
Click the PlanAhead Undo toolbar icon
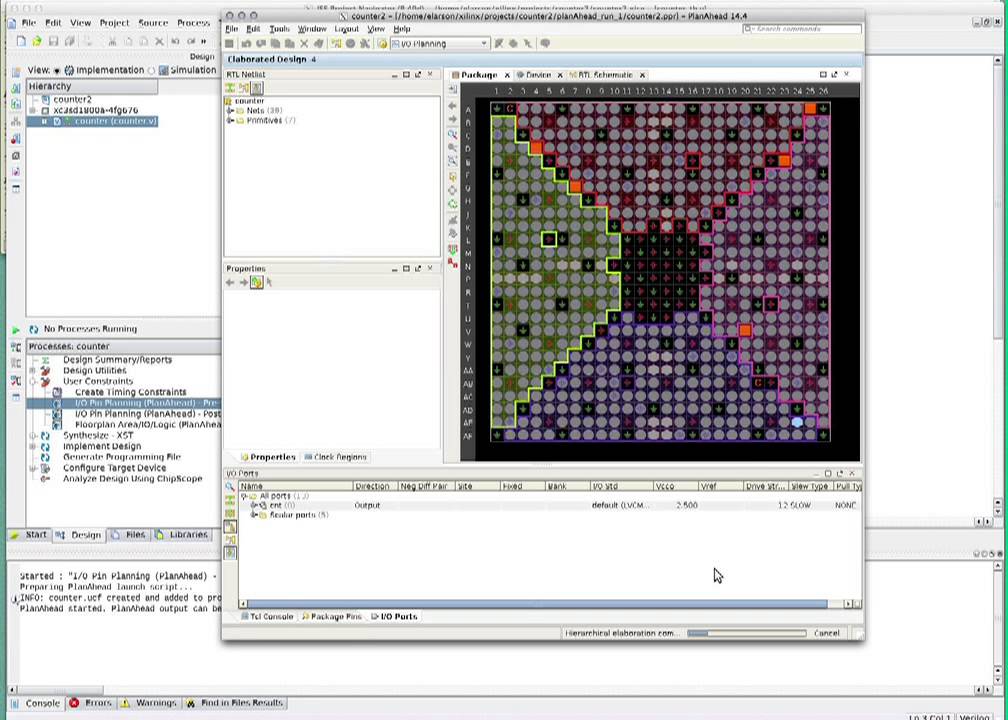(x=247, y=44)
